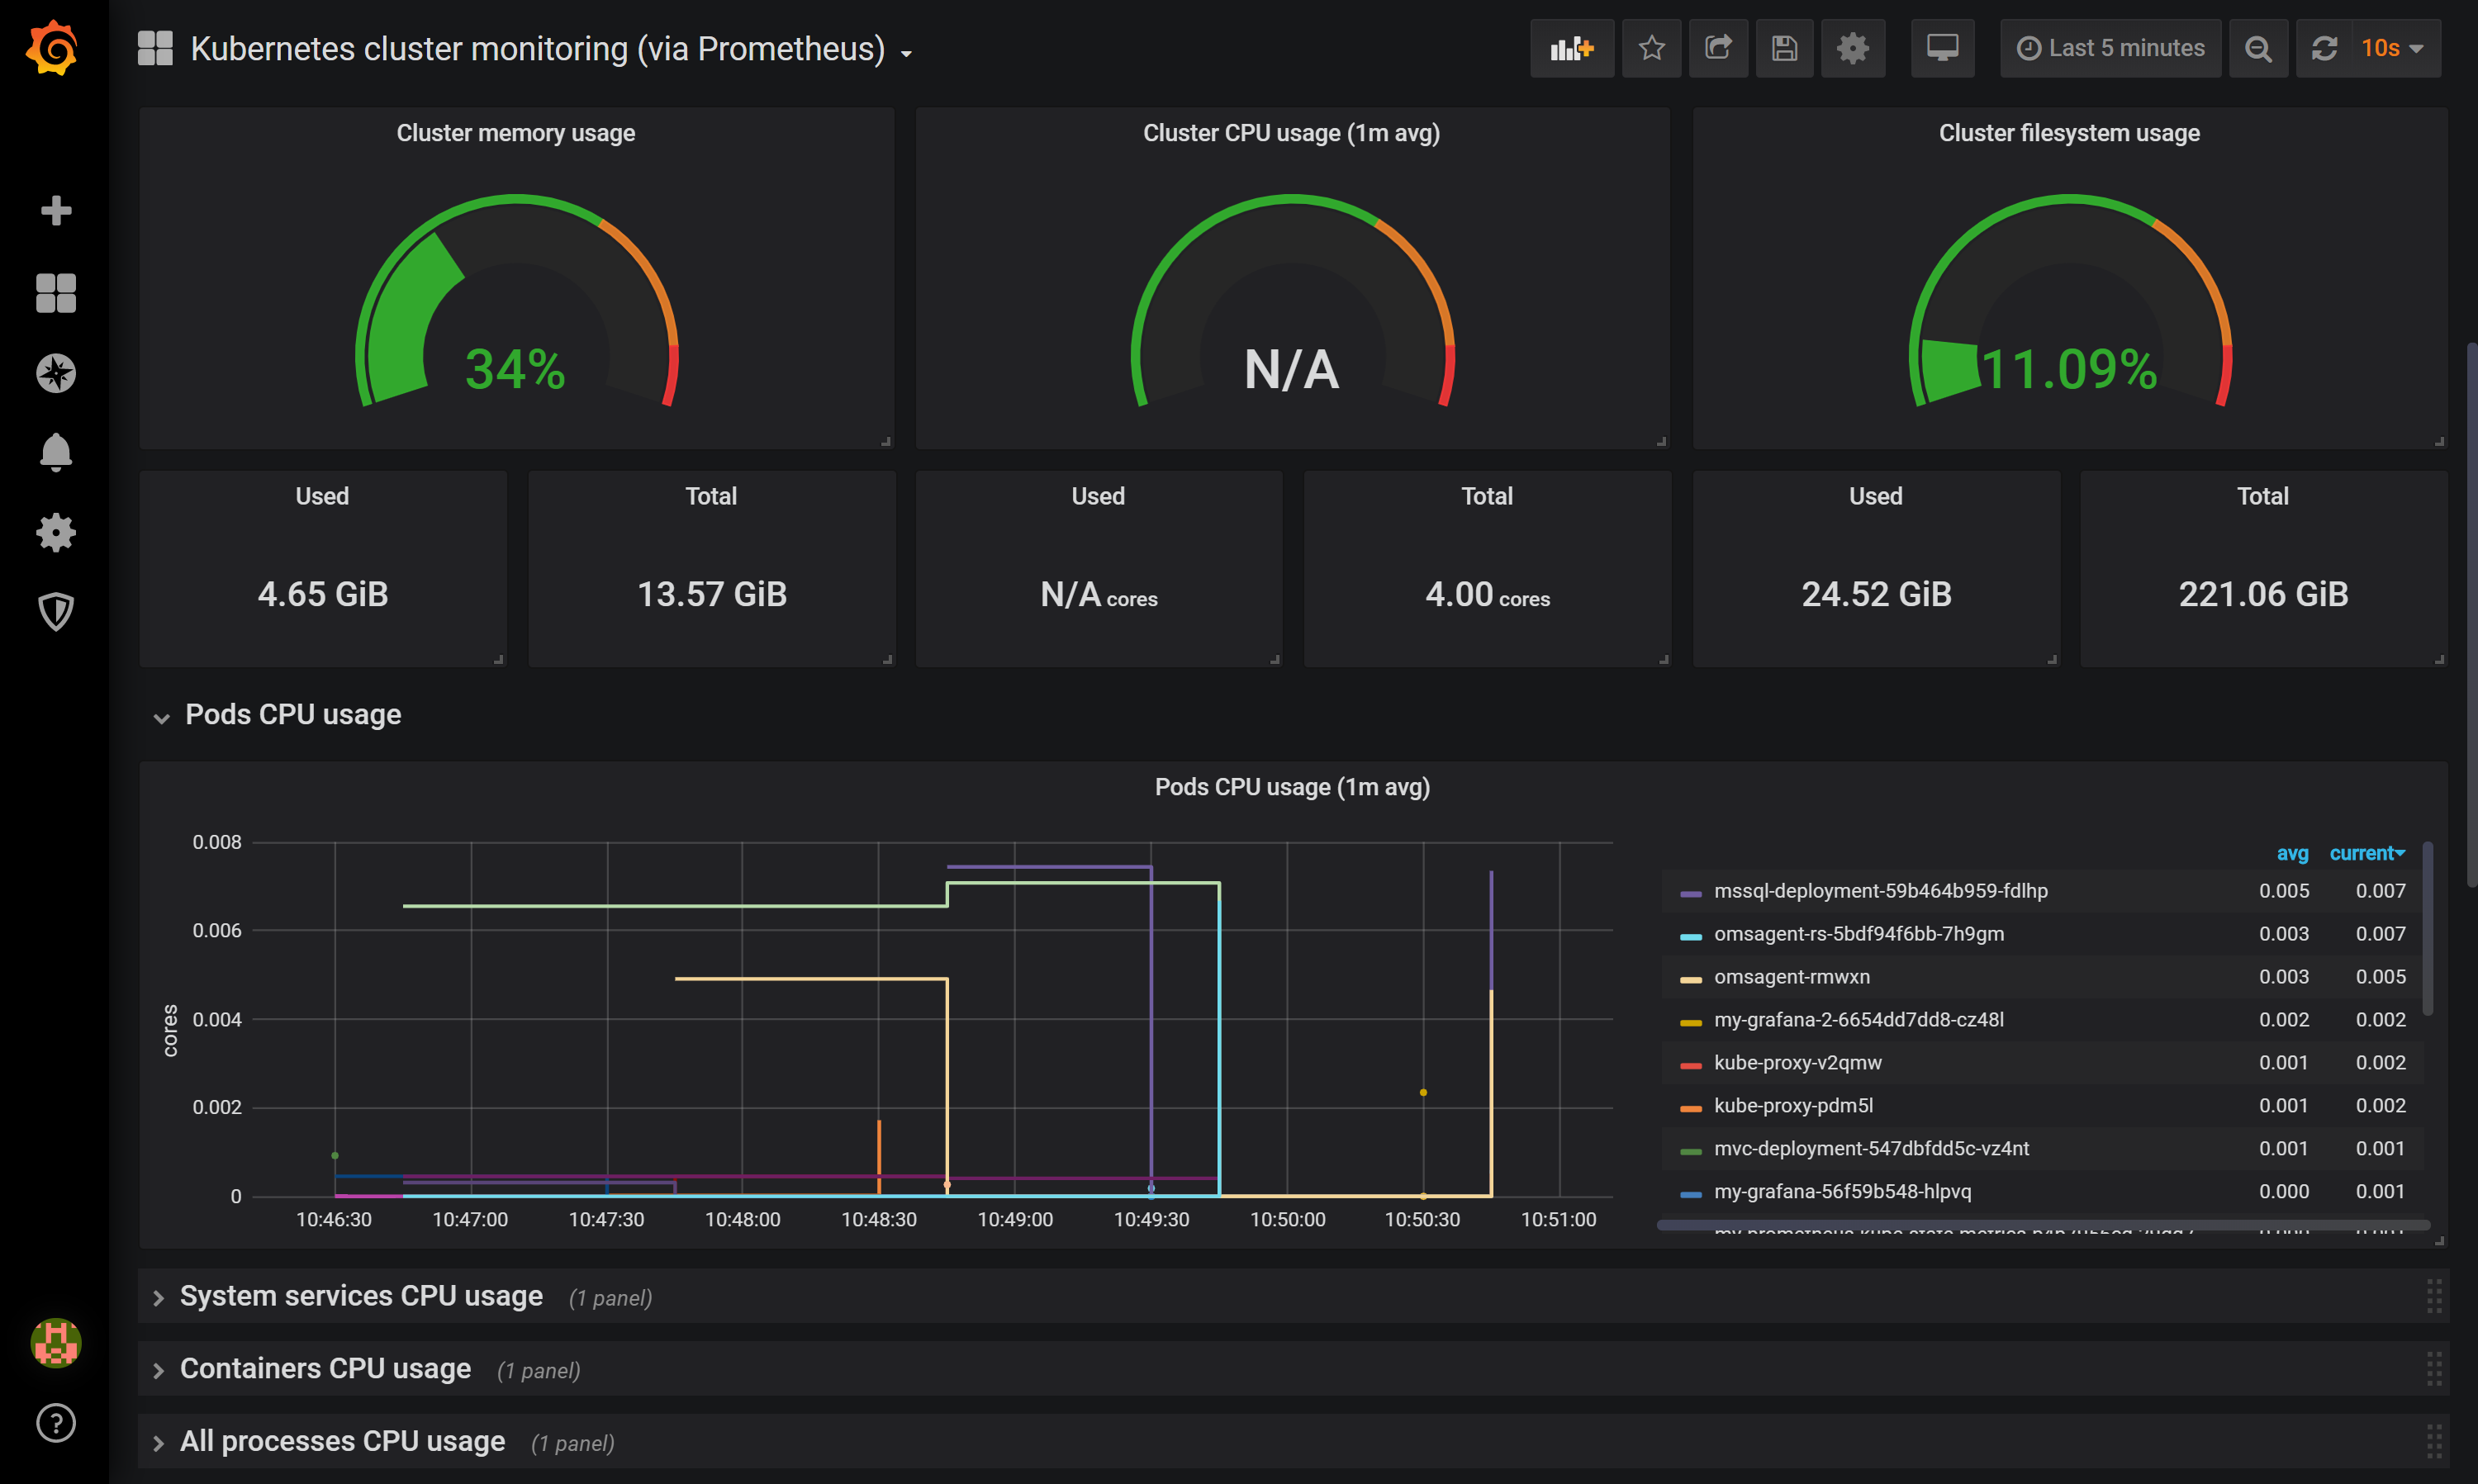Open color picker for kube-proxy-v2qmw swatch
The height and width of the screenshot is (1484, 2478).
point(1691,1065)
